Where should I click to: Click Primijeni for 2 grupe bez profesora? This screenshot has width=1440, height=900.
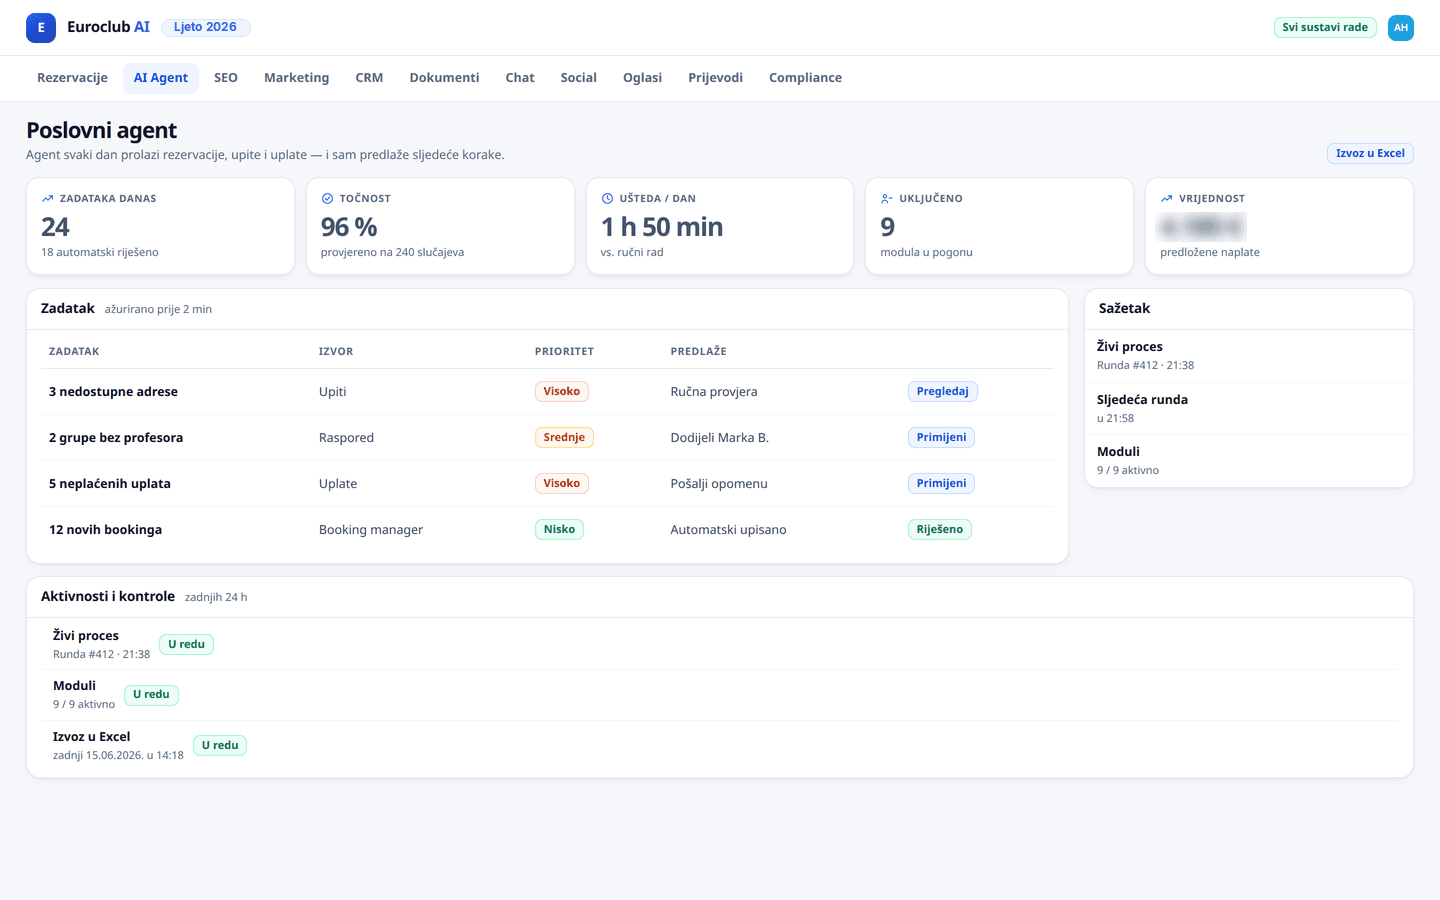(941, 438)
